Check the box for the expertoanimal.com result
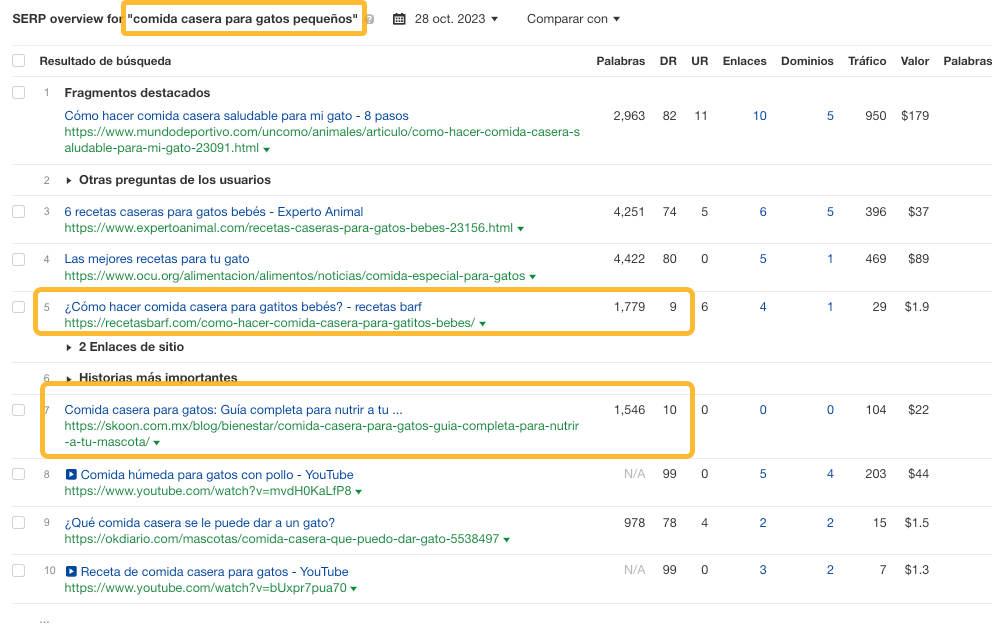 [18, 212]
